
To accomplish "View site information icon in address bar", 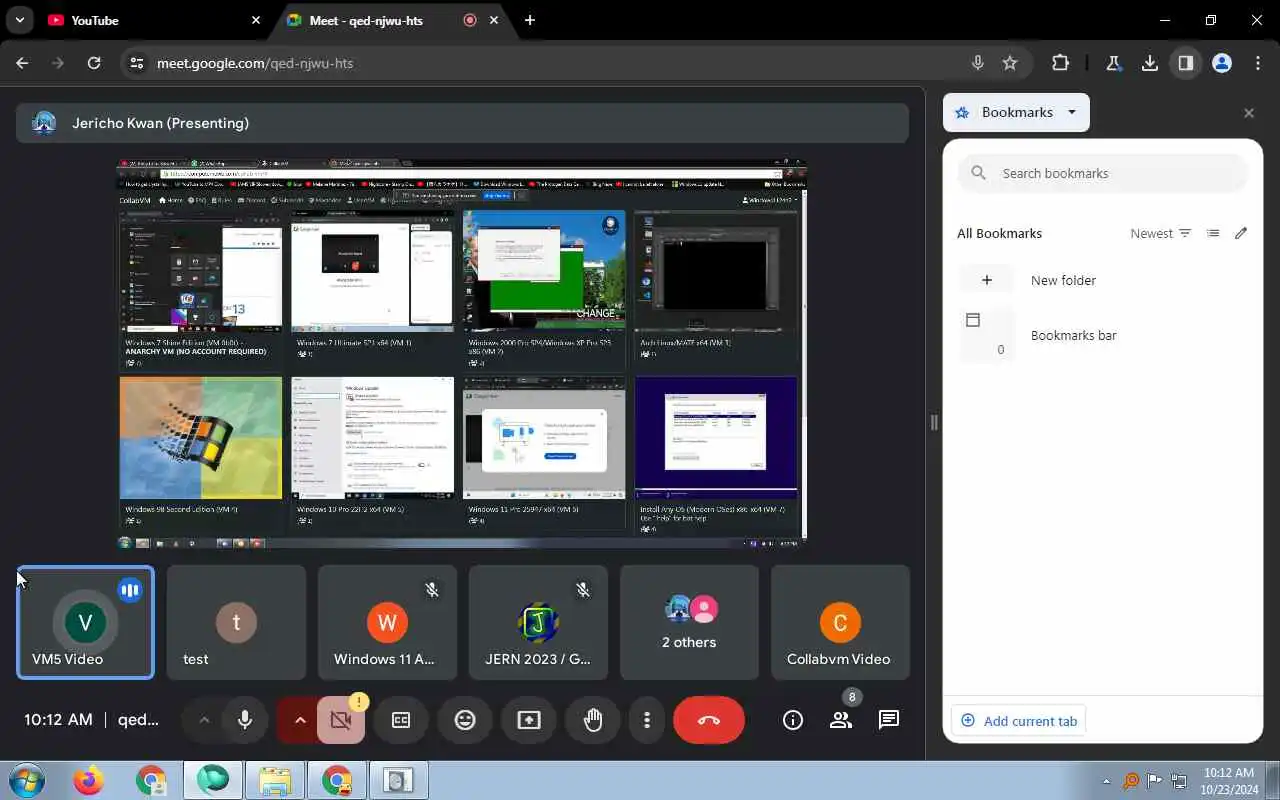I will pos(137,63).
